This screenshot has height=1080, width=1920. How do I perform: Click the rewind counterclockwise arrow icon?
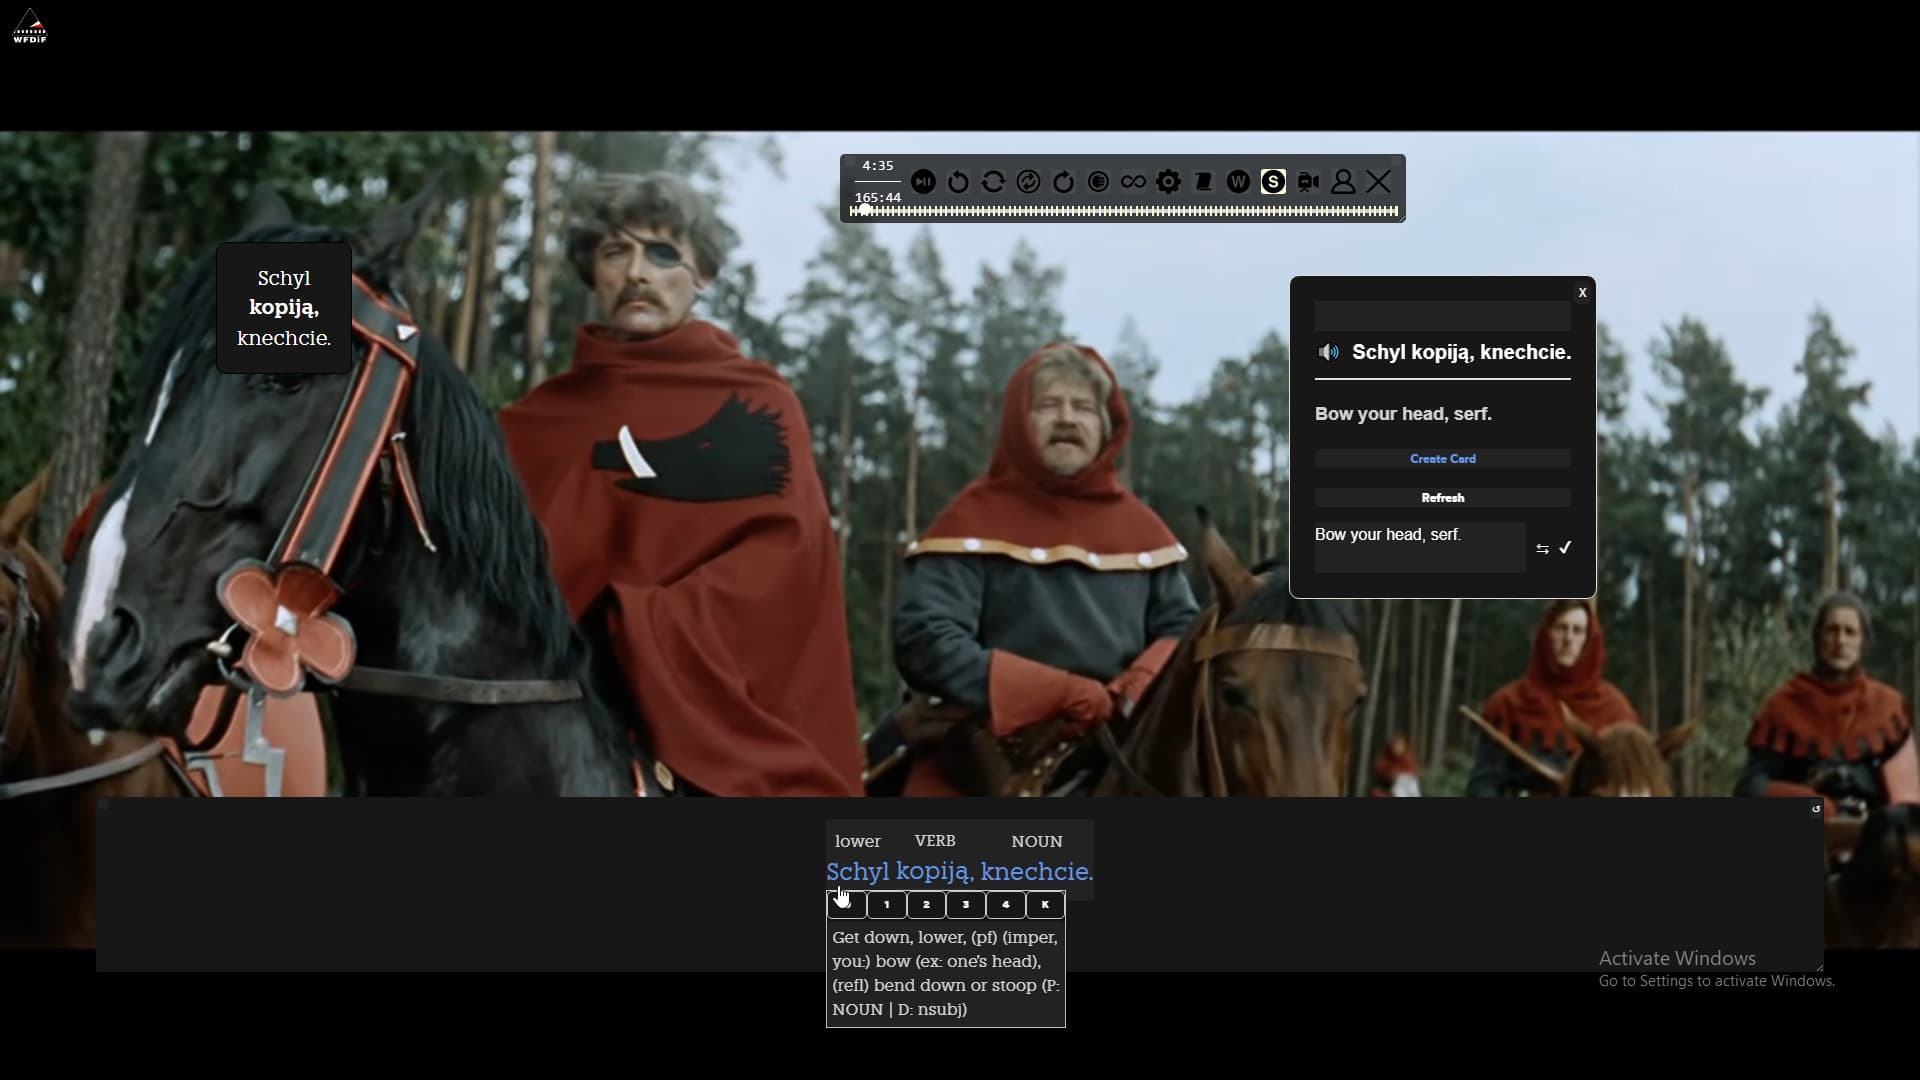point(958,182)
